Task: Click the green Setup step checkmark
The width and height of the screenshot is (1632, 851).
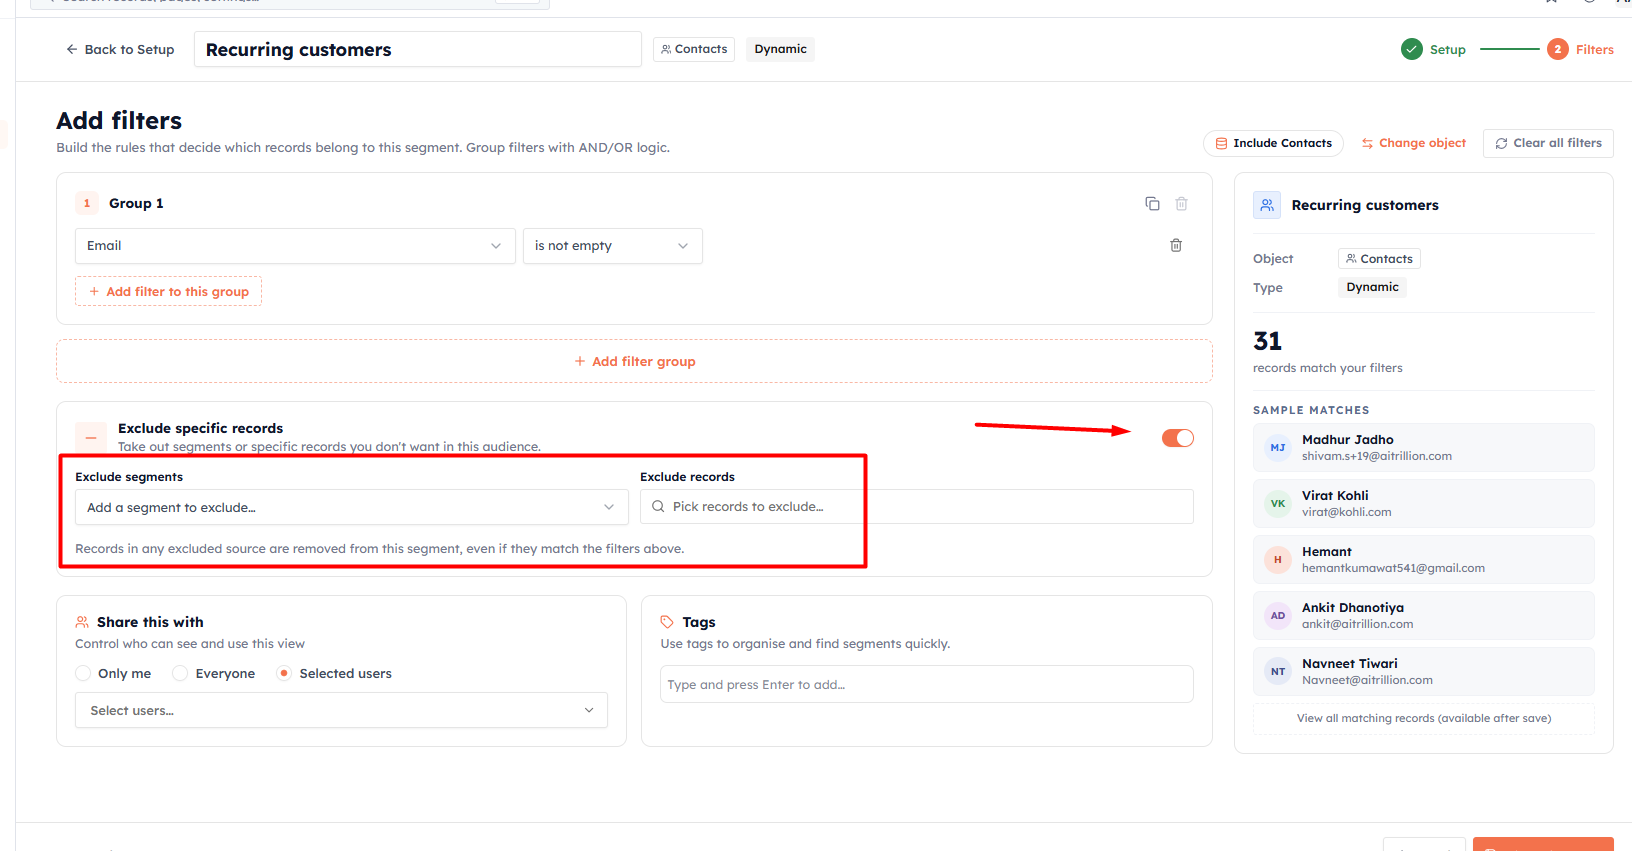Action: [1412, 49]
